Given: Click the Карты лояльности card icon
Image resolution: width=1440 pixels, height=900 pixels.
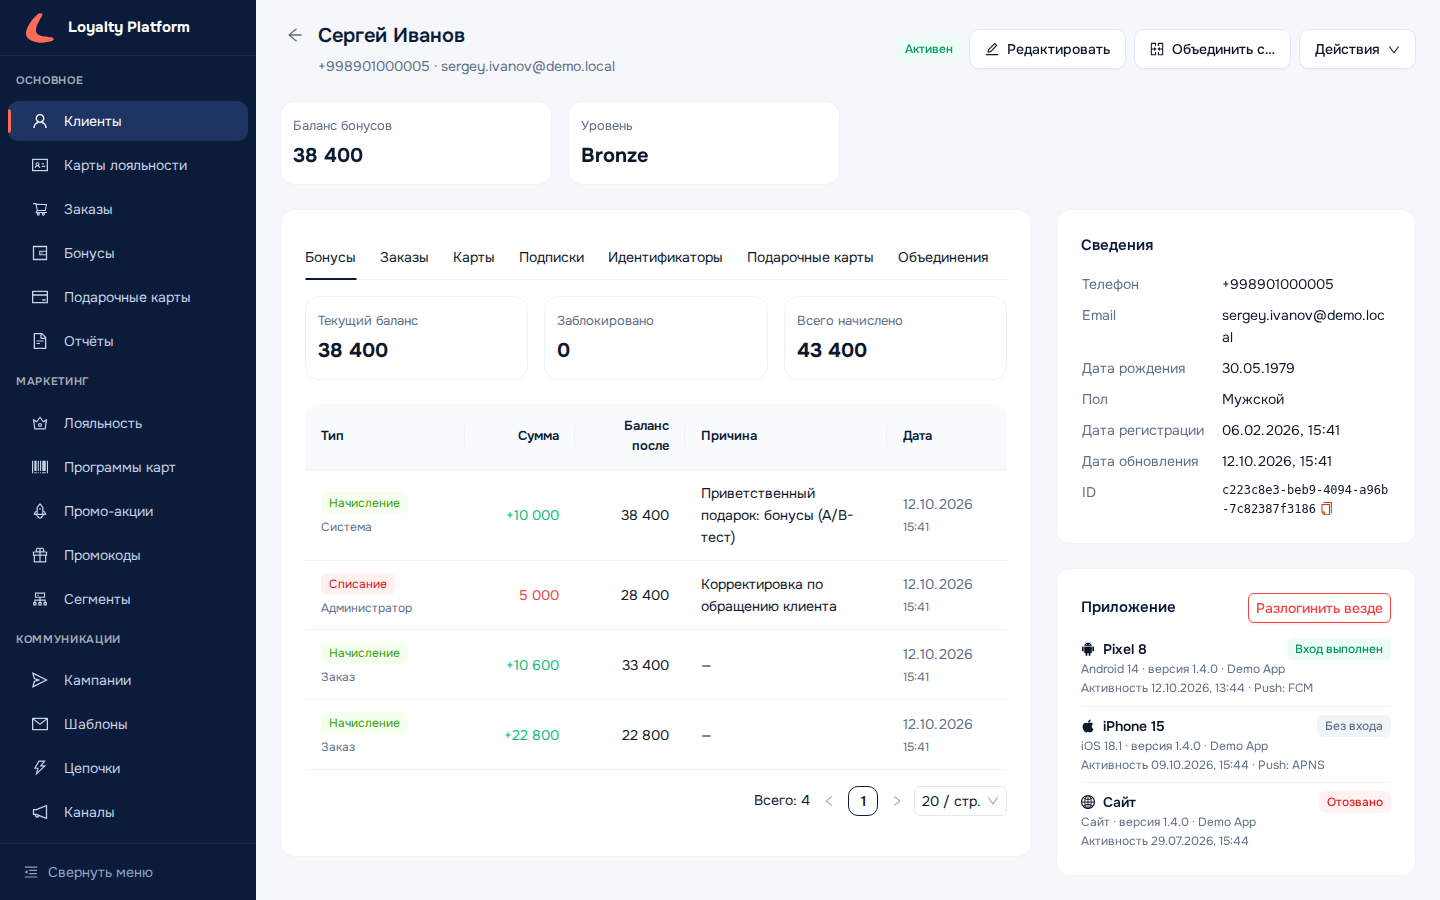Looking at the screenshot, I should click(40, 165).
